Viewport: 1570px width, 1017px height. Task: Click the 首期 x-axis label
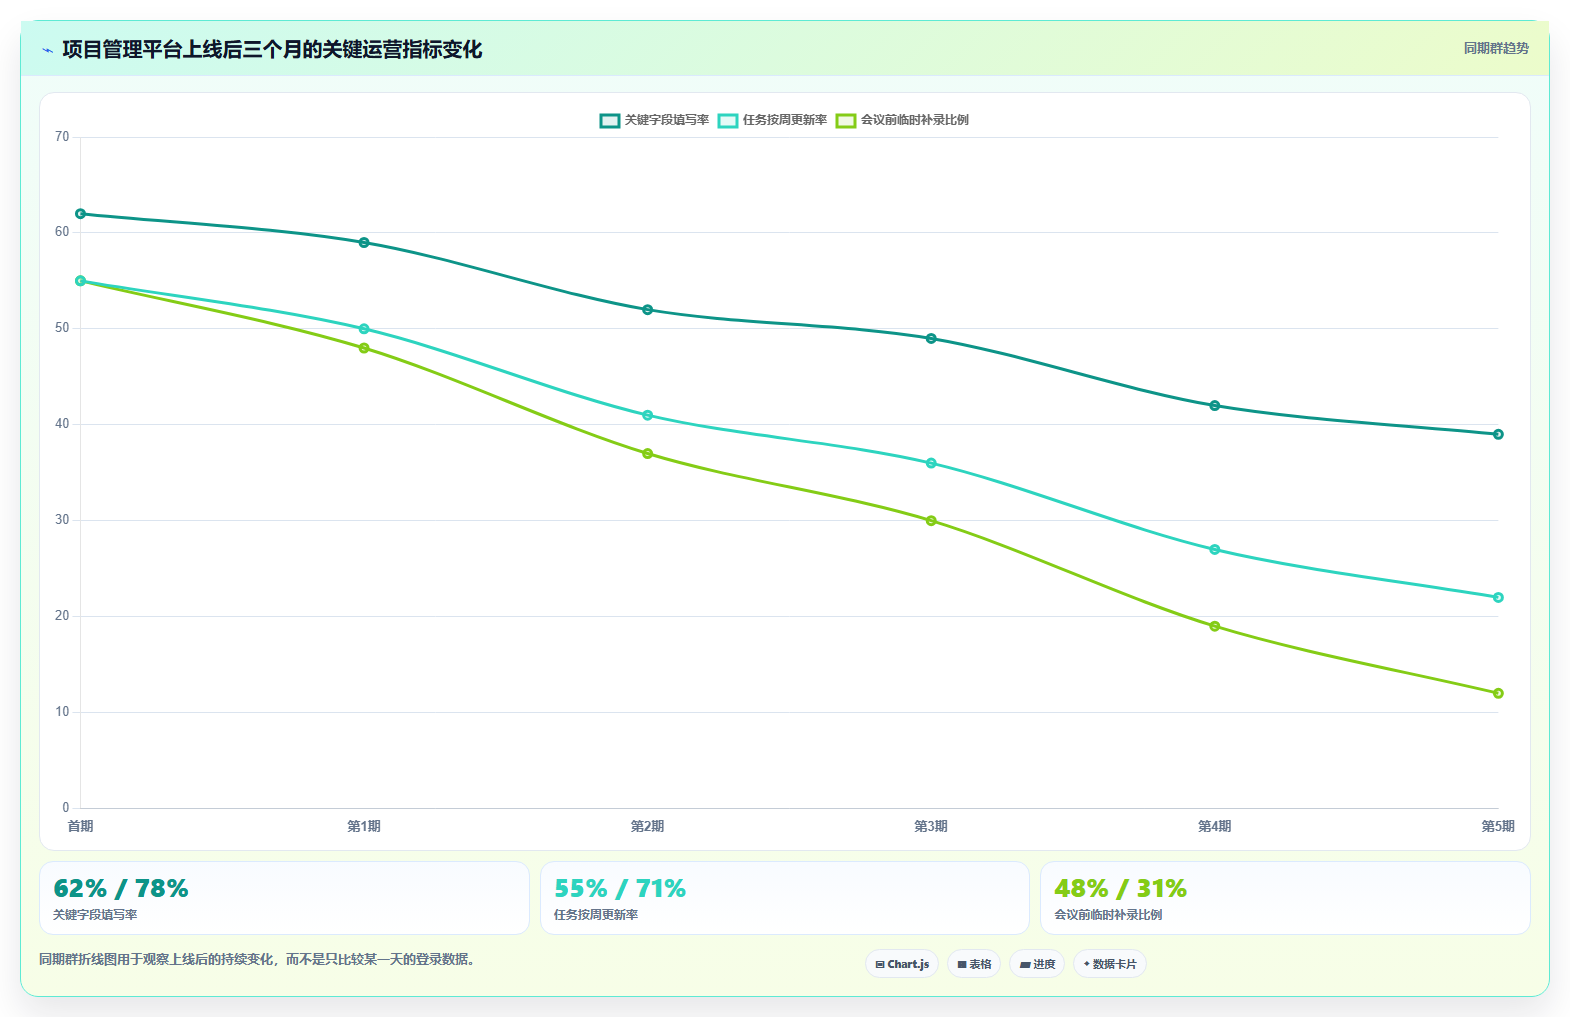[81, 826]
